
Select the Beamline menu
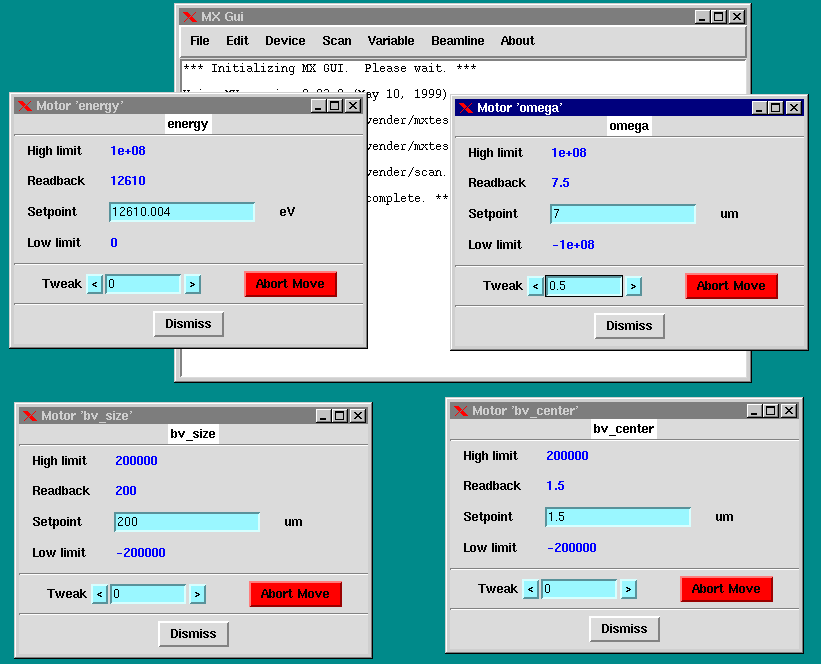[x=458, y=41]
